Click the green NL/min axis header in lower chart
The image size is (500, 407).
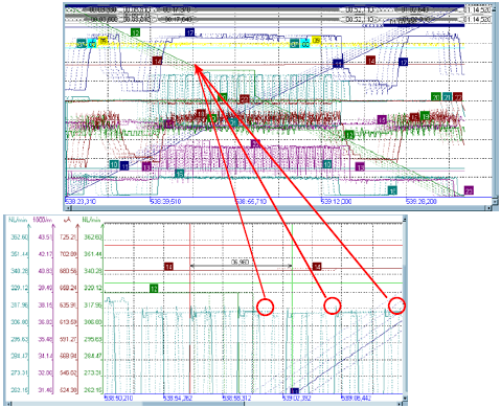91,220
